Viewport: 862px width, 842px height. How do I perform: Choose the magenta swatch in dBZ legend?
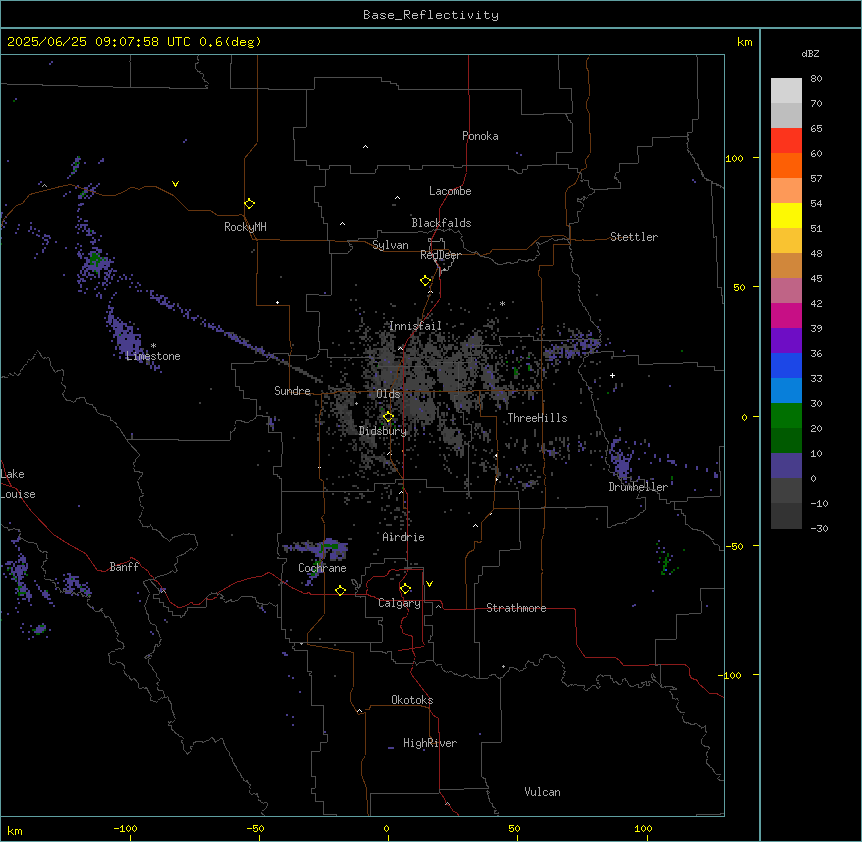coord(786,315)
